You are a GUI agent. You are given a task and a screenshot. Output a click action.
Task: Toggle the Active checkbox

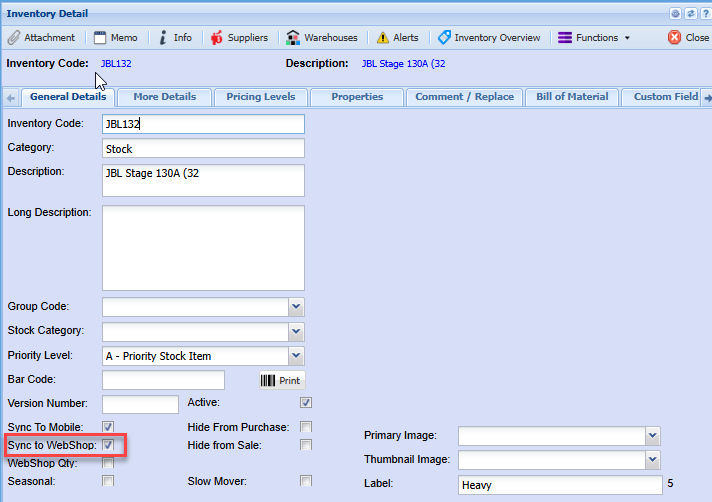coord(306,403)
